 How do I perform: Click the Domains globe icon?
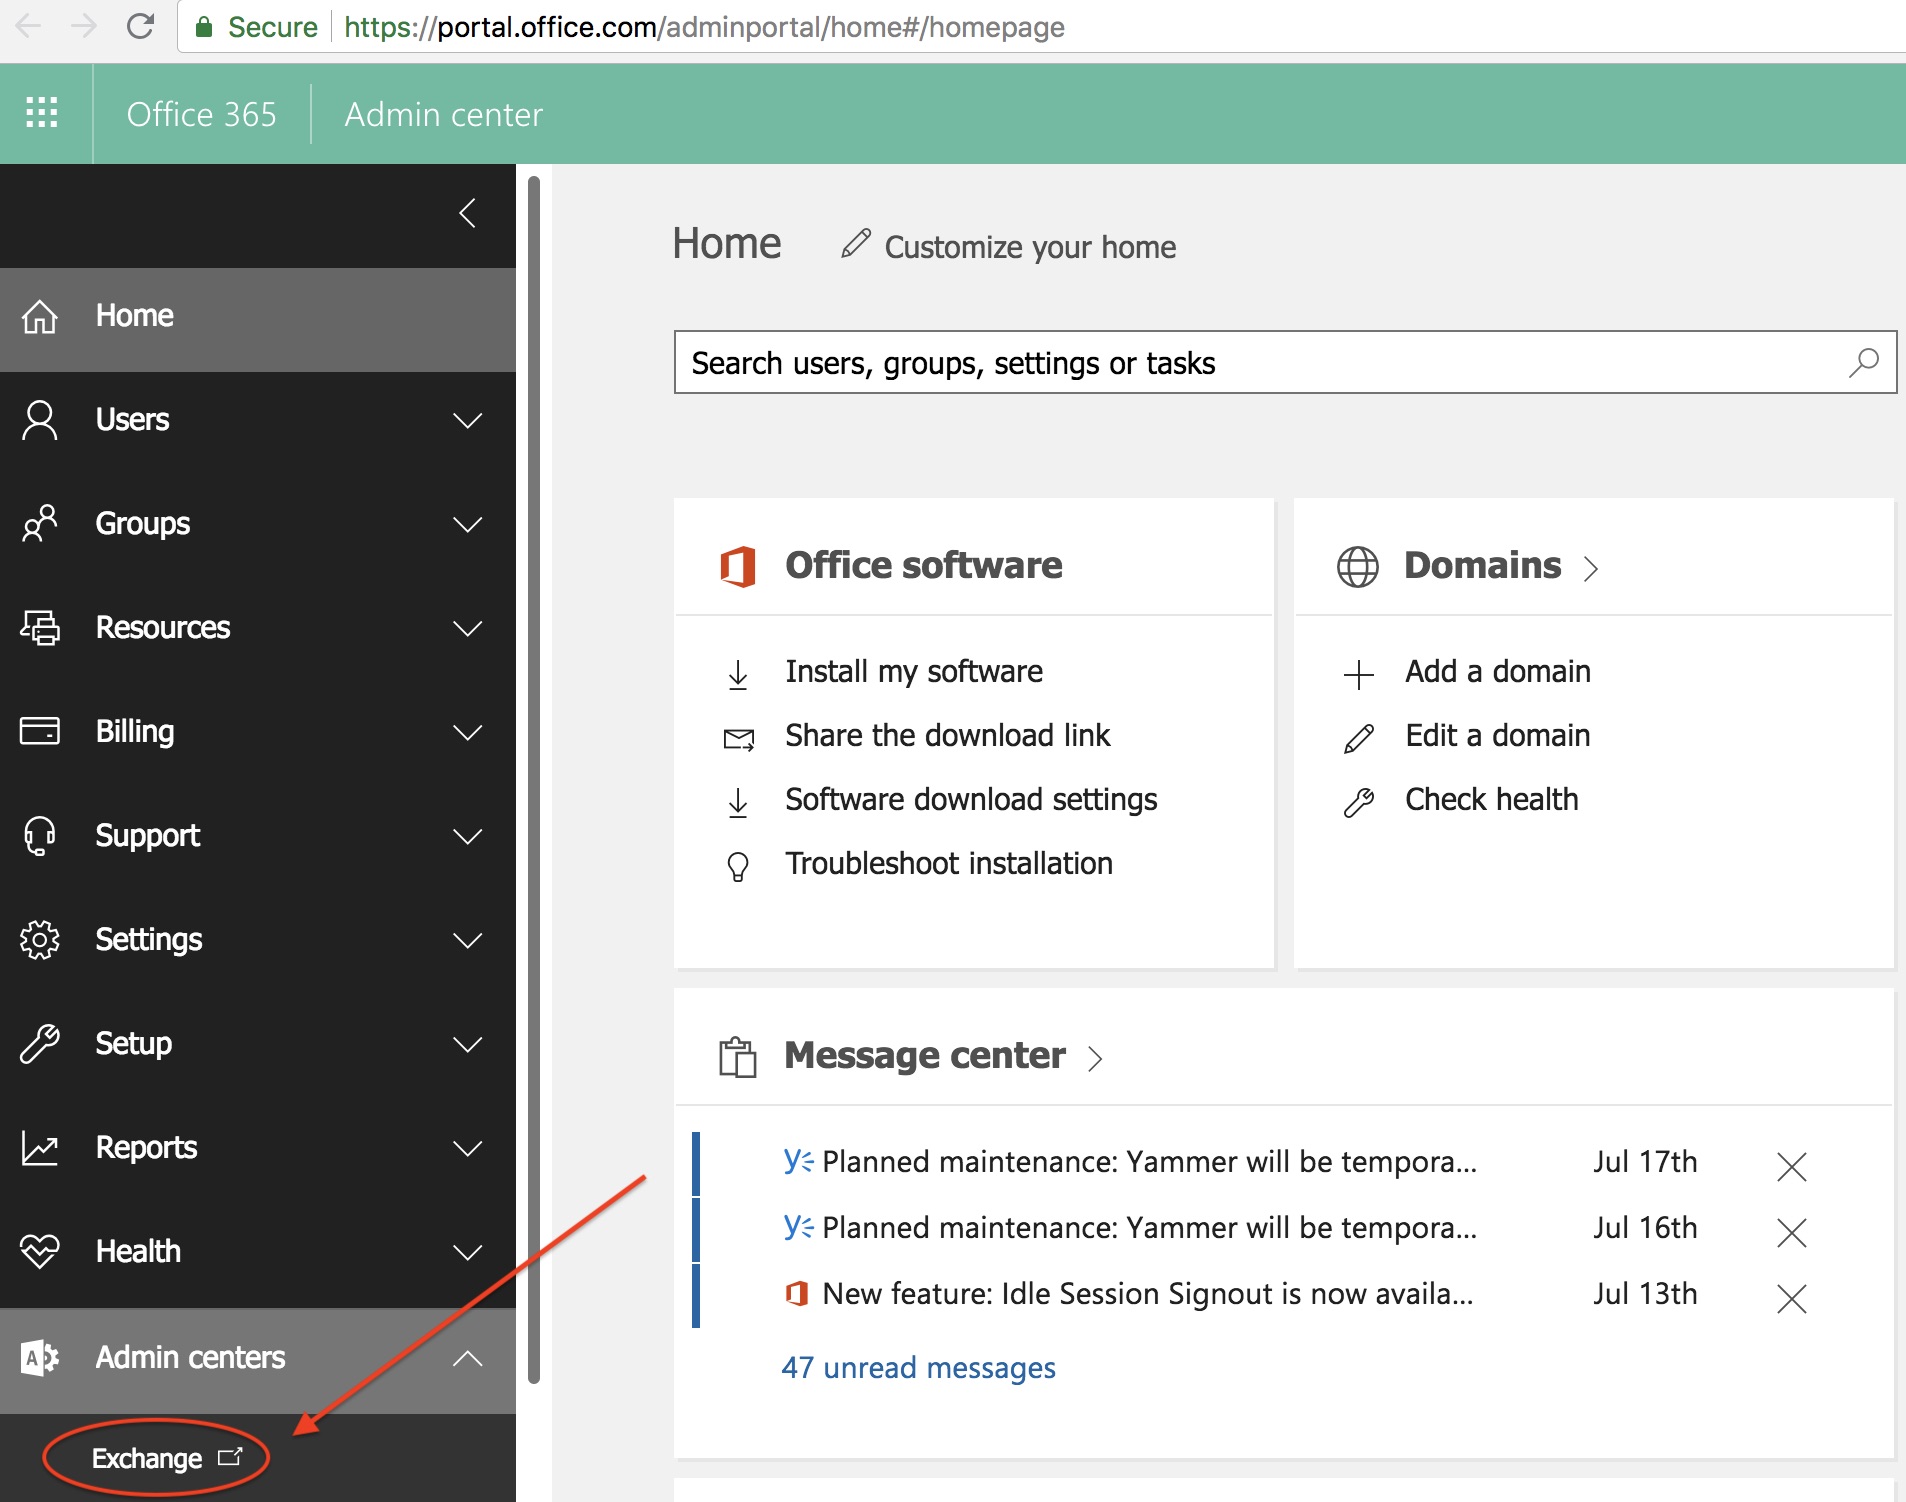pyautogui.click(x=1358, y=567)
